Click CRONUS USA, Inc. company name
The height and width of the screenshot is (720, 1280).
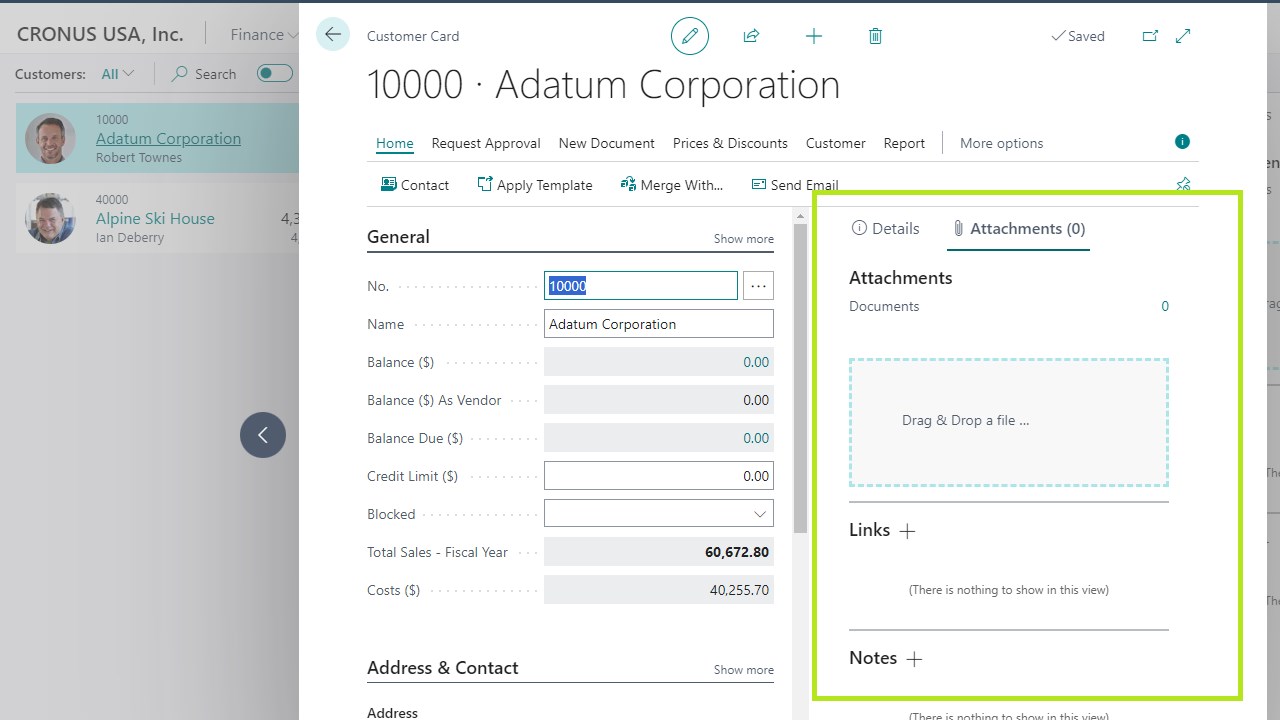(100, 34)
